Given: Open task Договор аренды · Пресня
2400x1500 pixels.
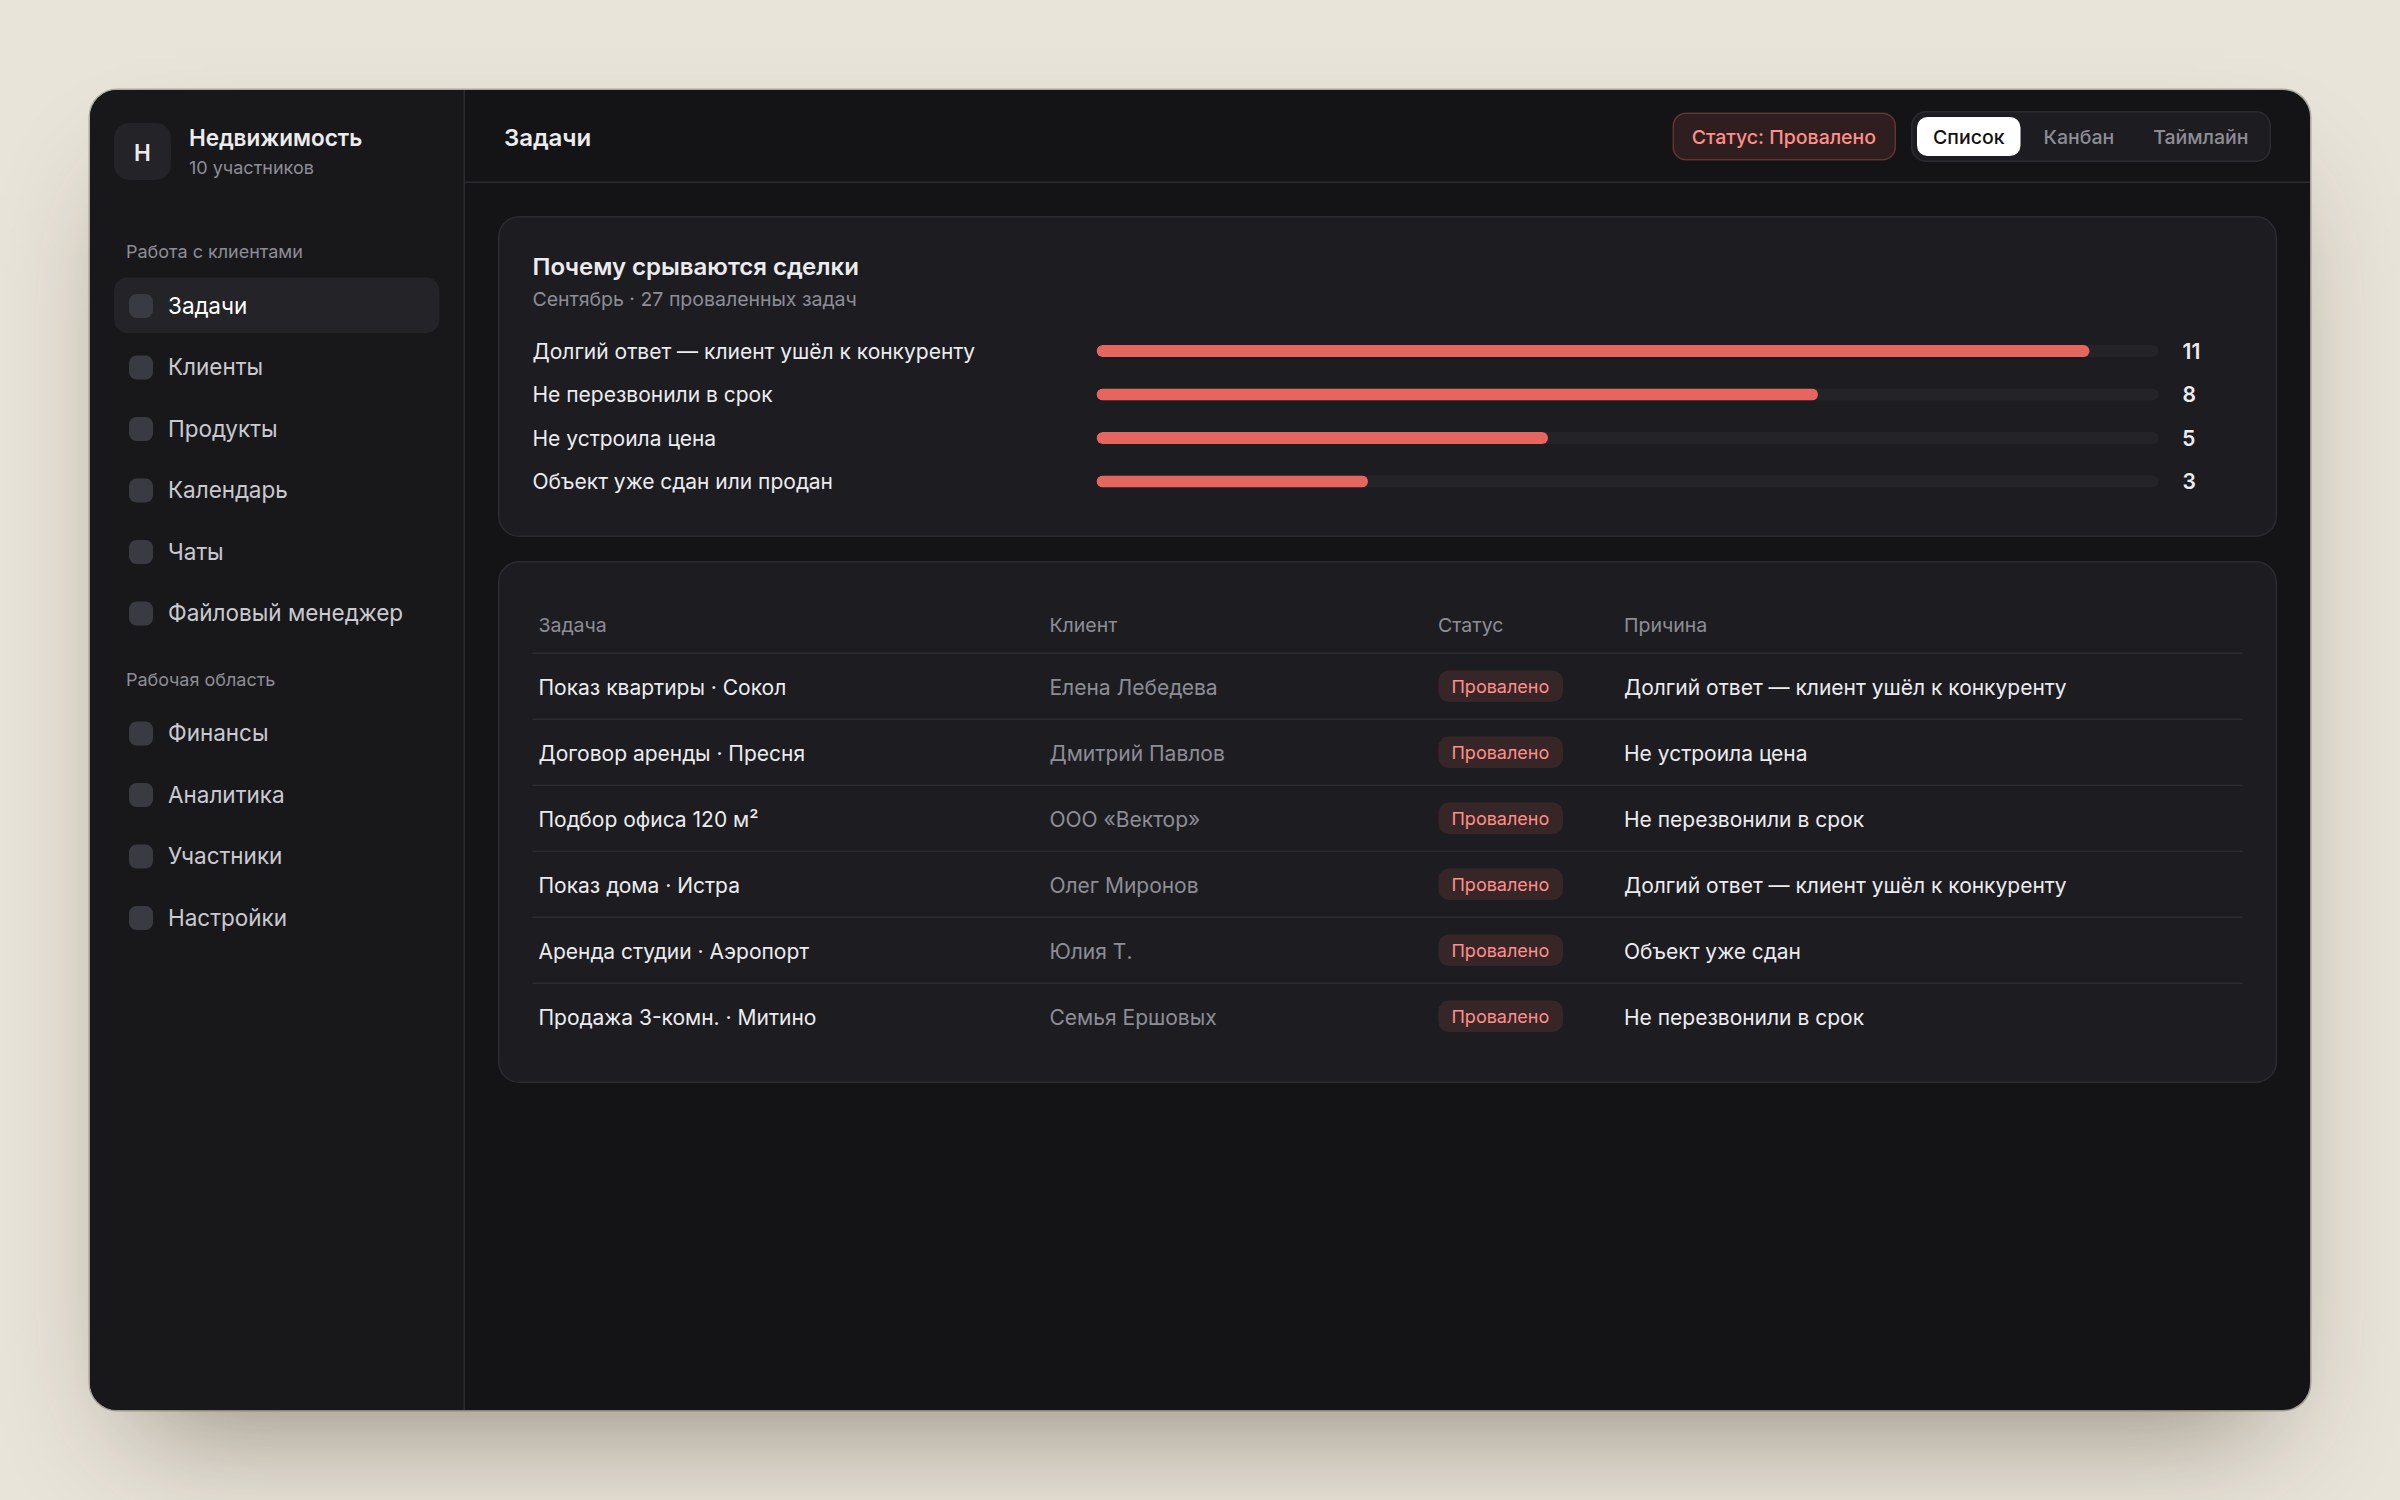Looking at the screenshot, I should point(671,753).
